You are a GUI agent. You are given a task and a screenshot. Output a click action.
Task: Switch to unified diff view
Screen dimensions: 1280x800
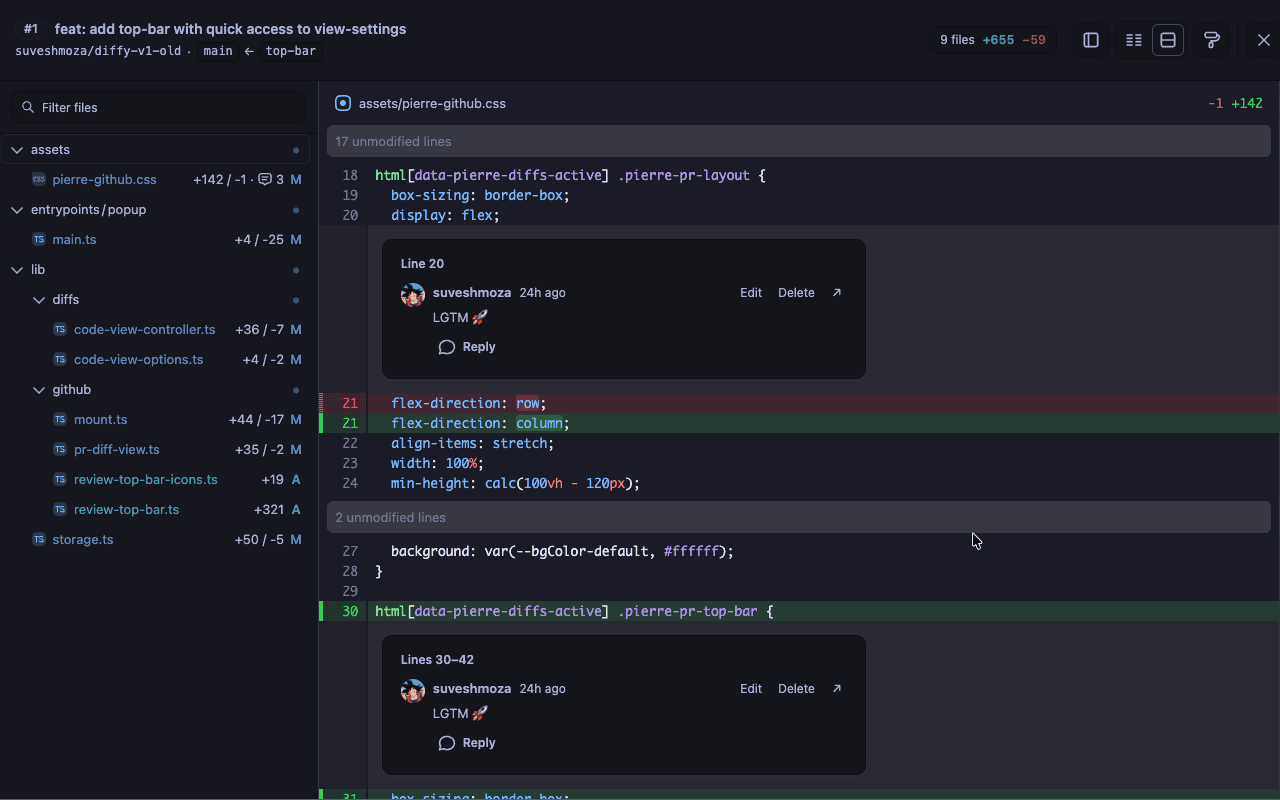(1168, 40)
